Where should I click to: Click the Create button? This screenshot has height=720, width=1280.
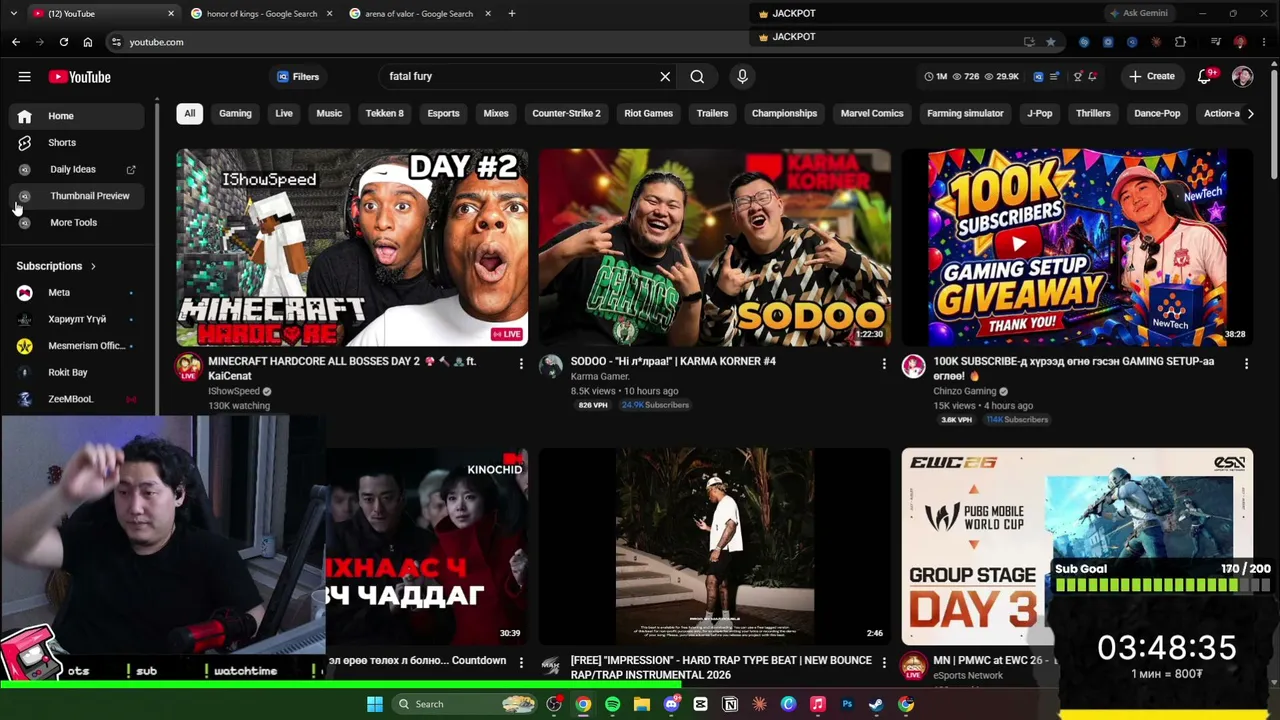[x=1152, y=77]
